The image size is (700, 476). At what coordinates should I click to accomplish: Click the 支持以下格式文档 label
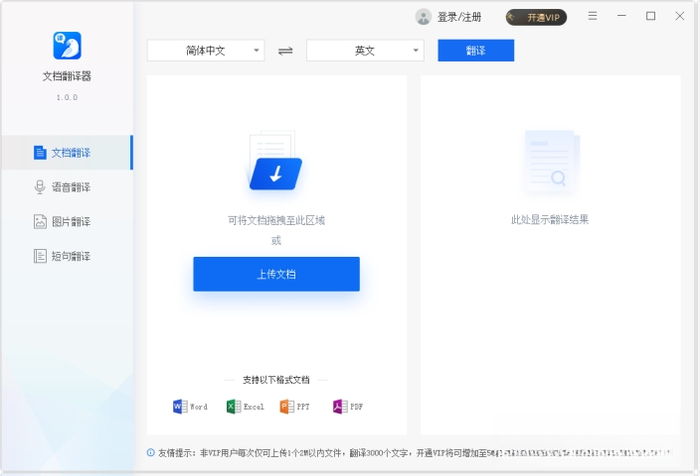tap(276, 380)
